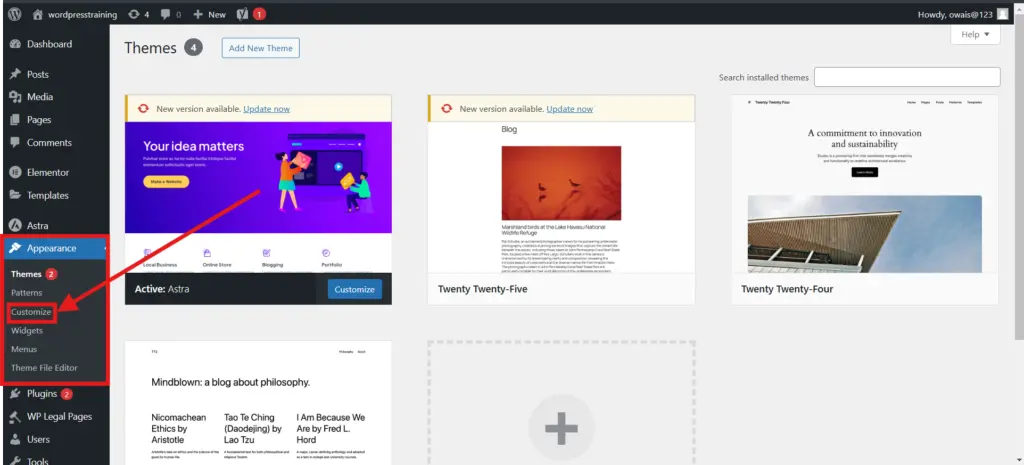This screenshot has height=465, width=1024.
Task: Click the plus New content button
Action: (210, 14)
